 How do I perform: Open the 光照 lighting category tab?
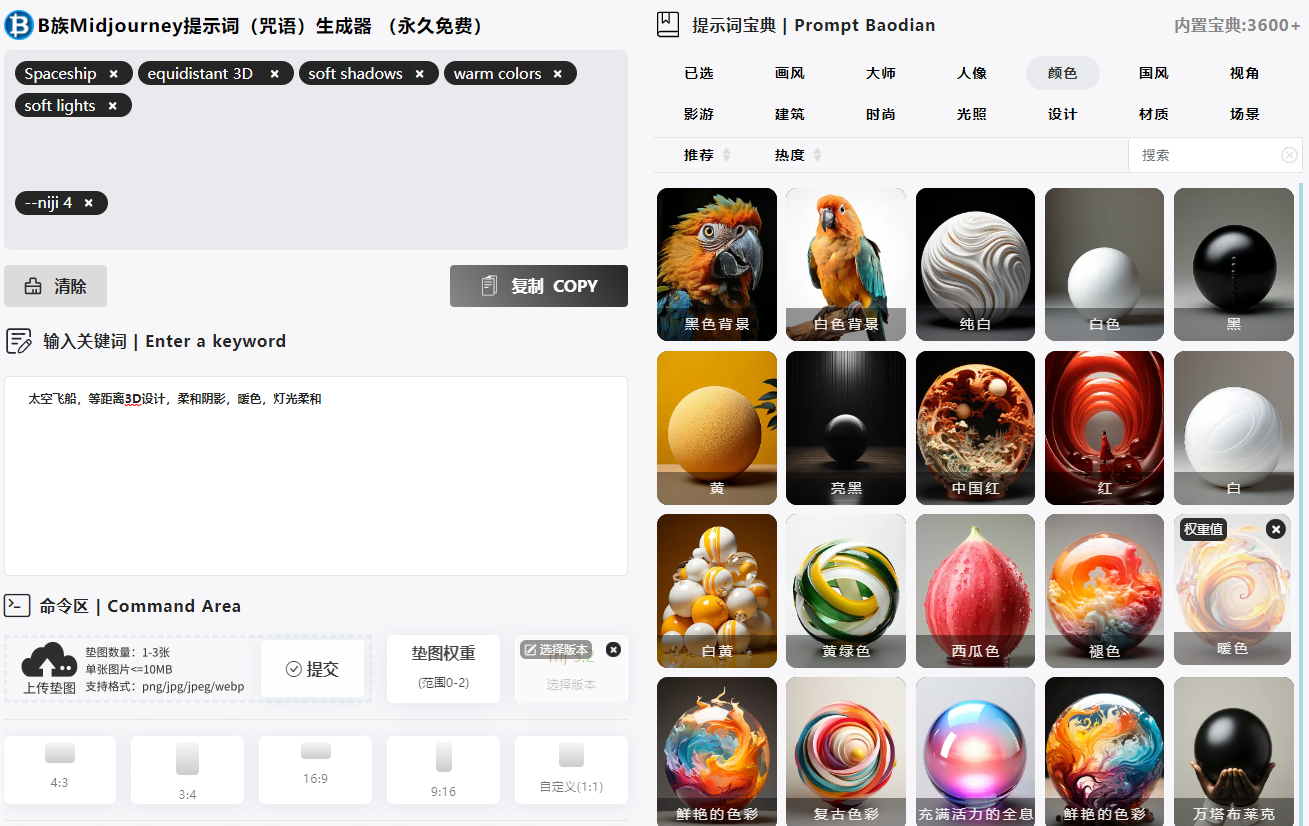click(971, 114)
